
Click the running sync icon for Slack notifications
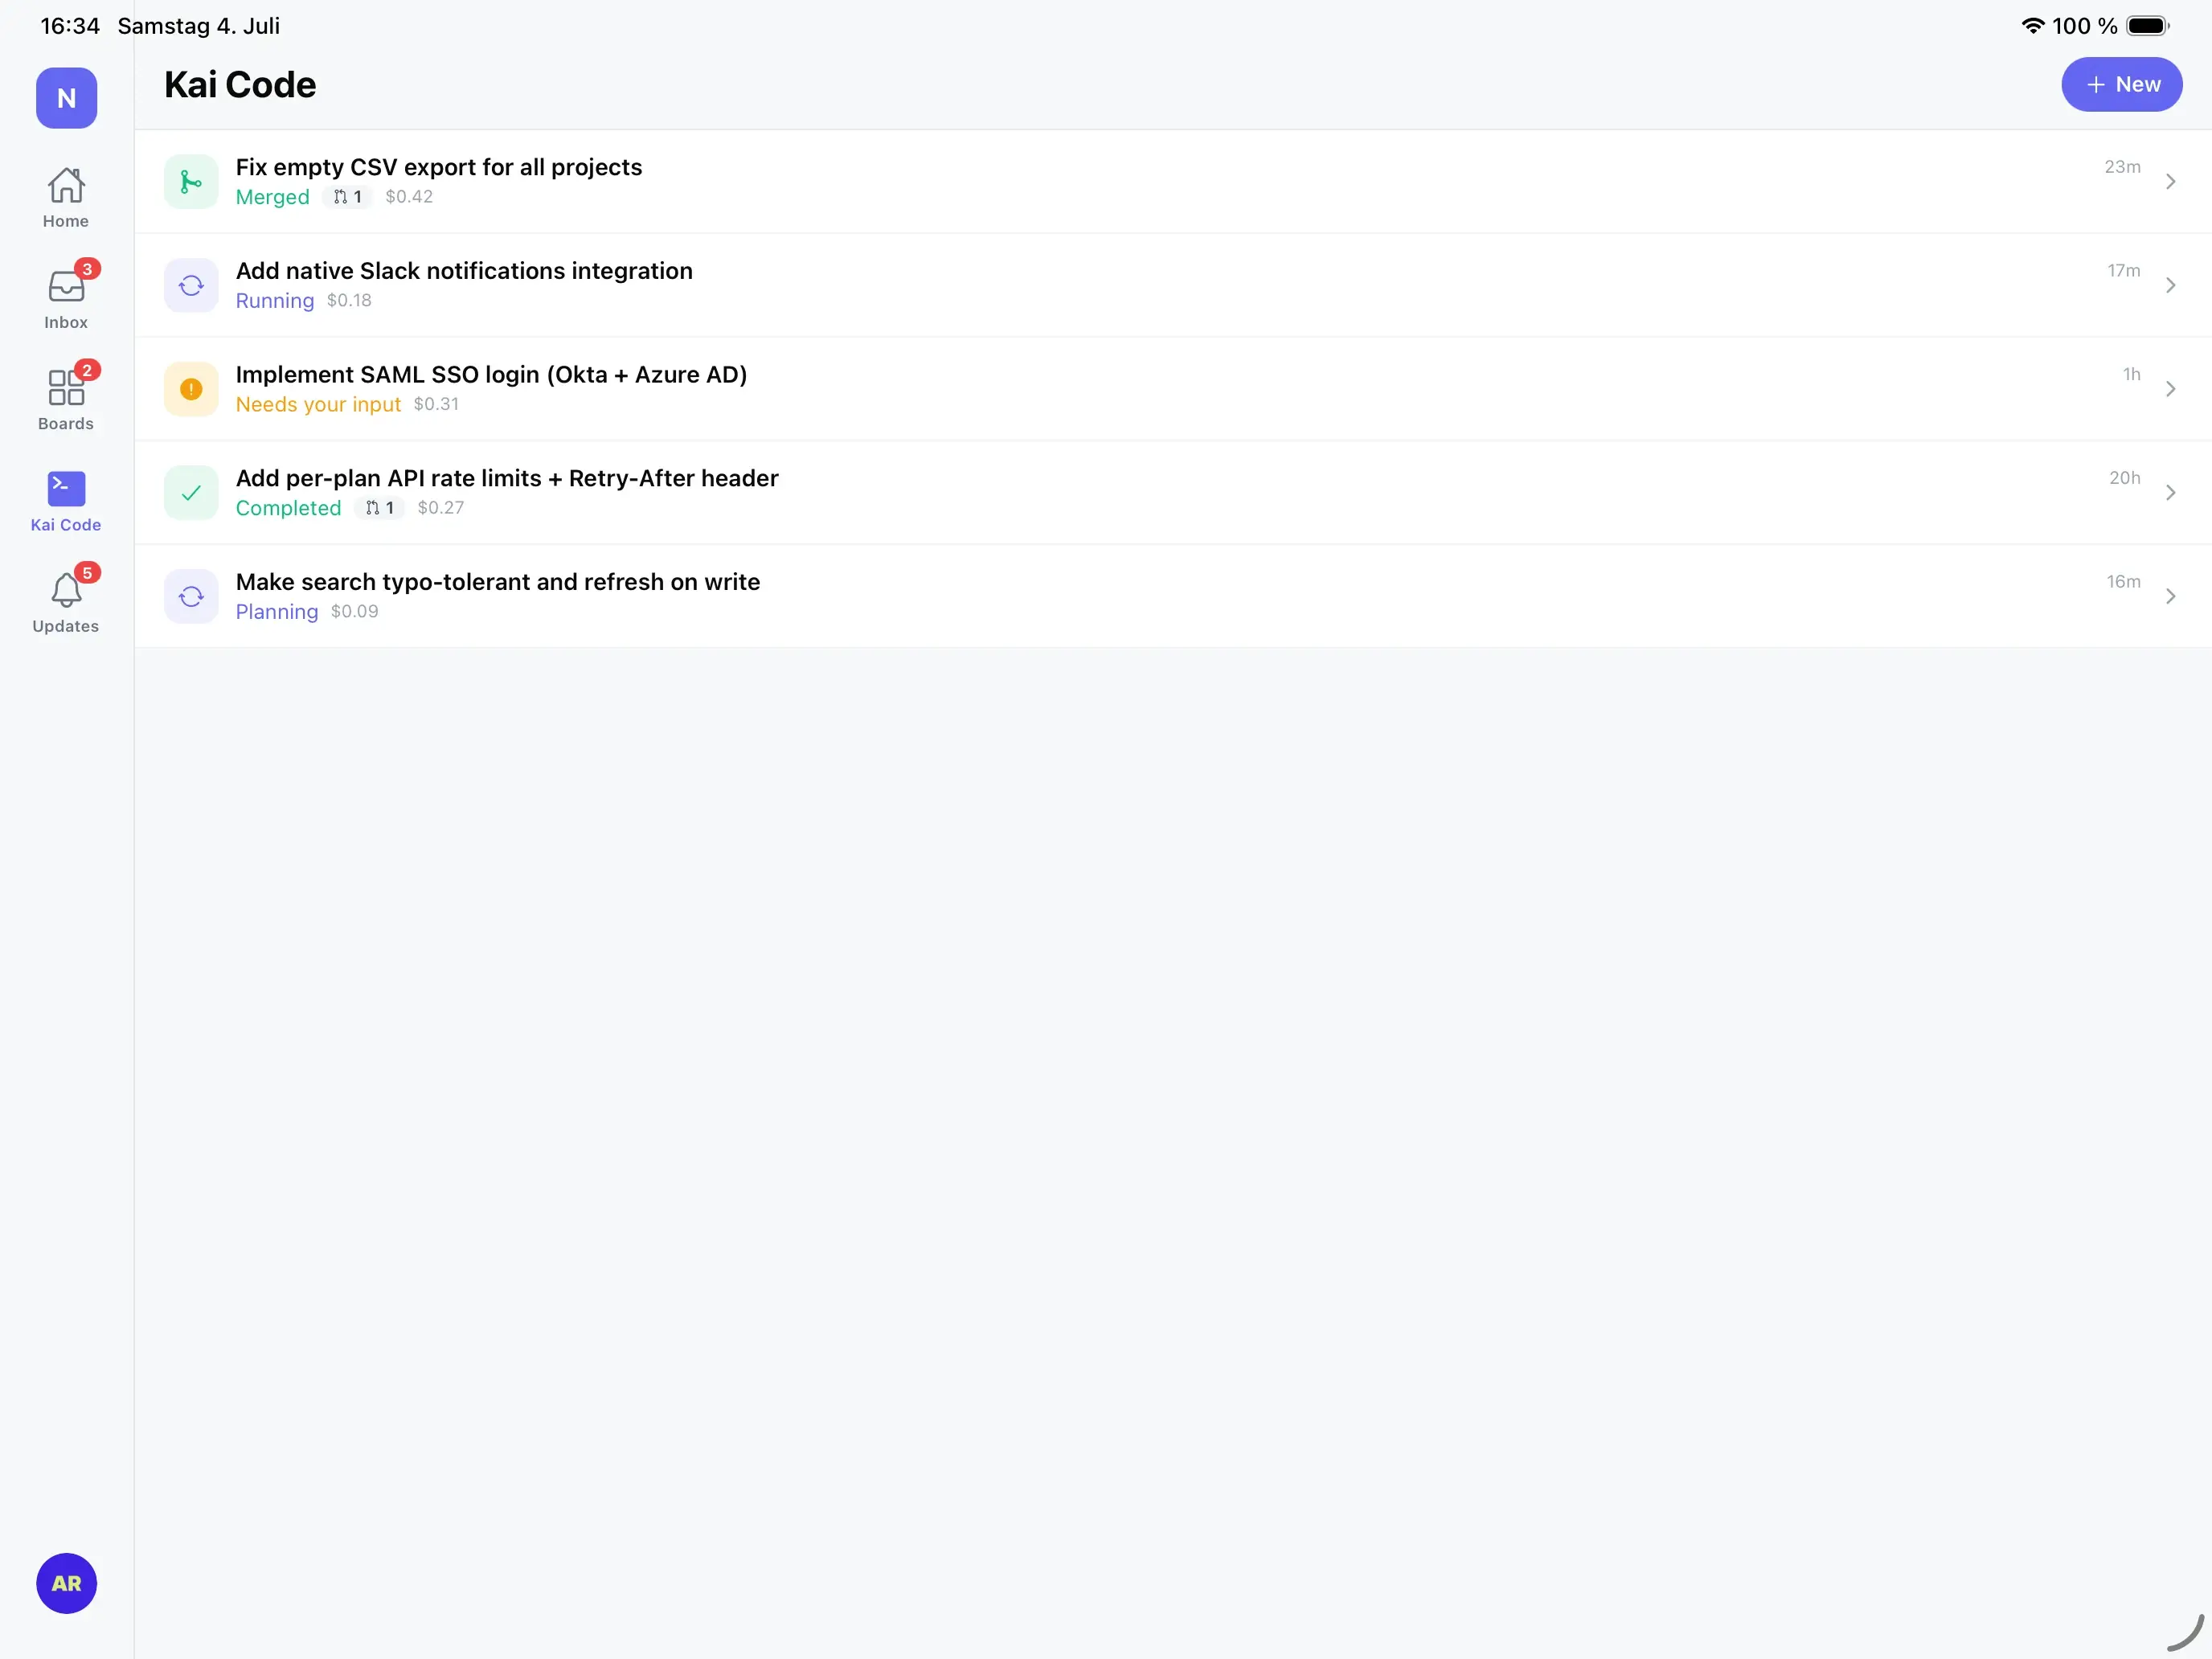(x=191, y=286)
